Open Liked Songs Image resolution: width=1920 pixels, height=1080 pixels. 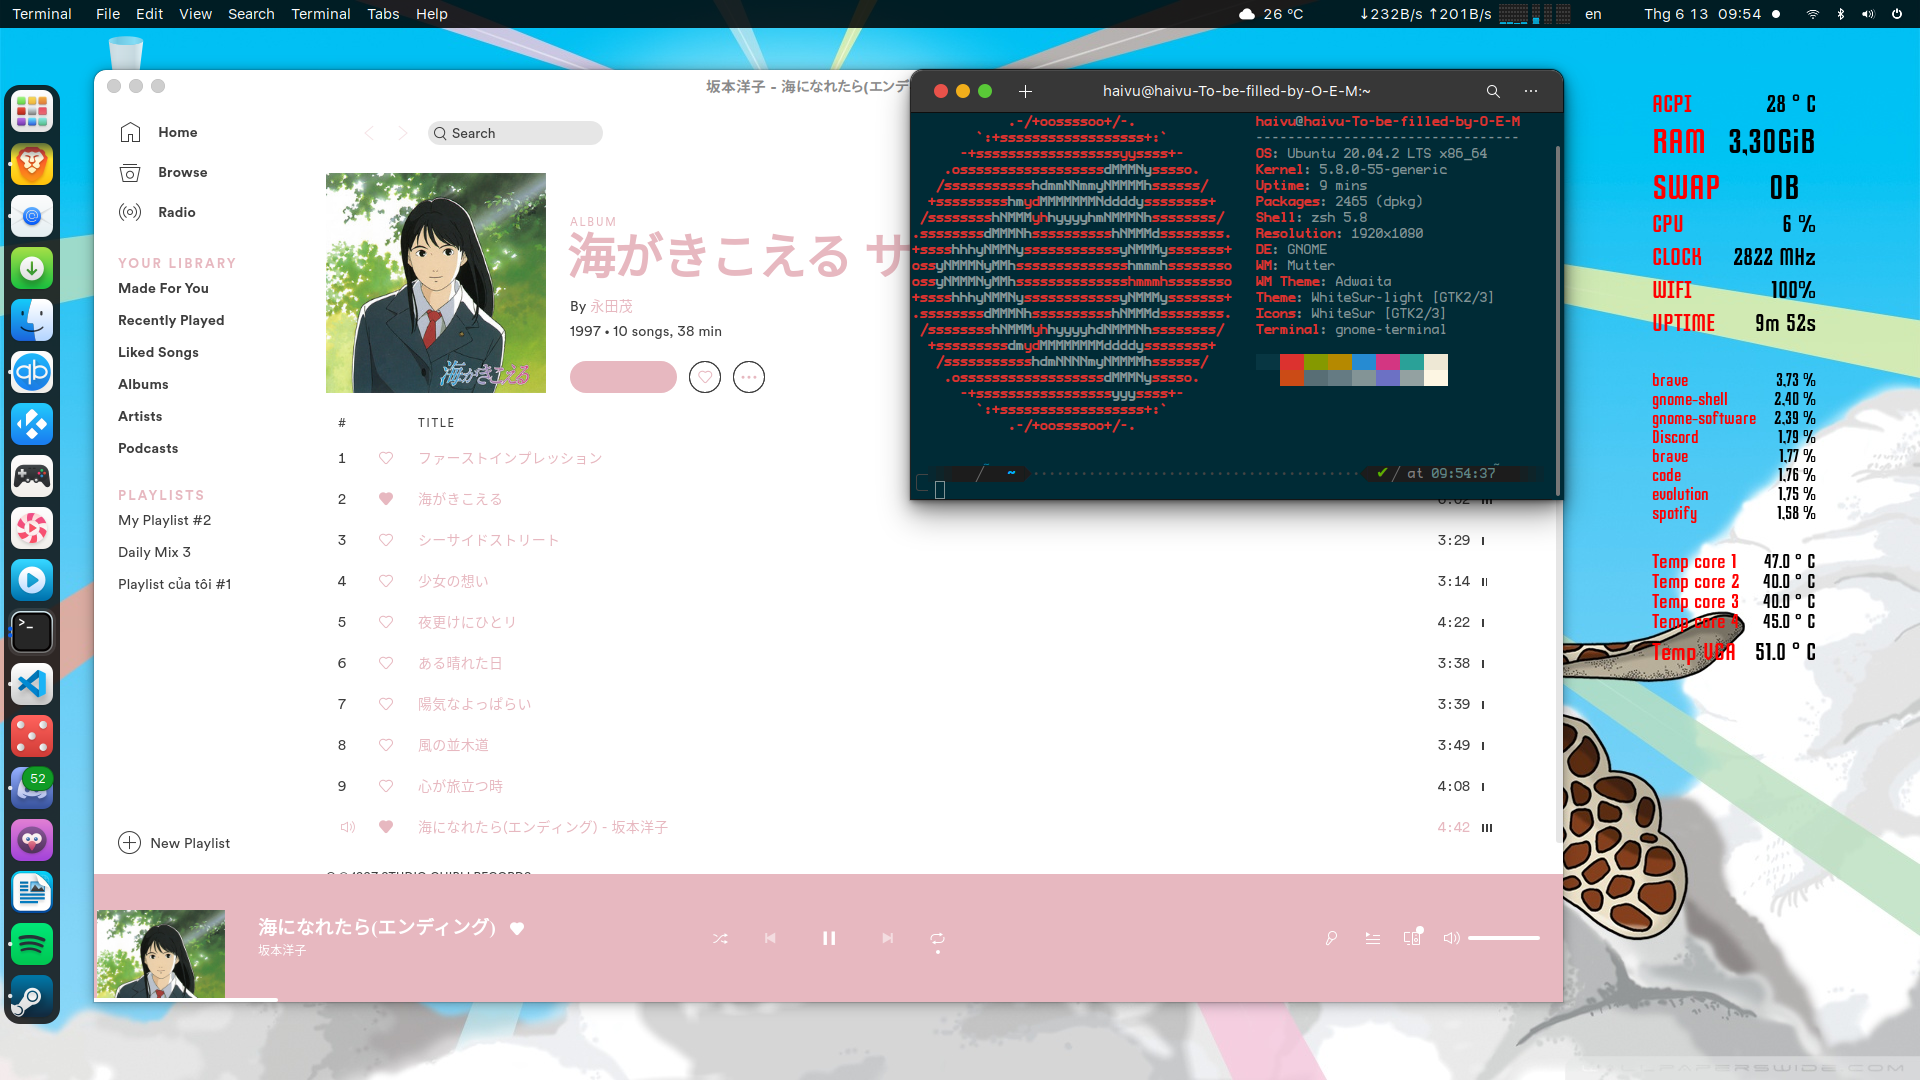tap(158, 352)
